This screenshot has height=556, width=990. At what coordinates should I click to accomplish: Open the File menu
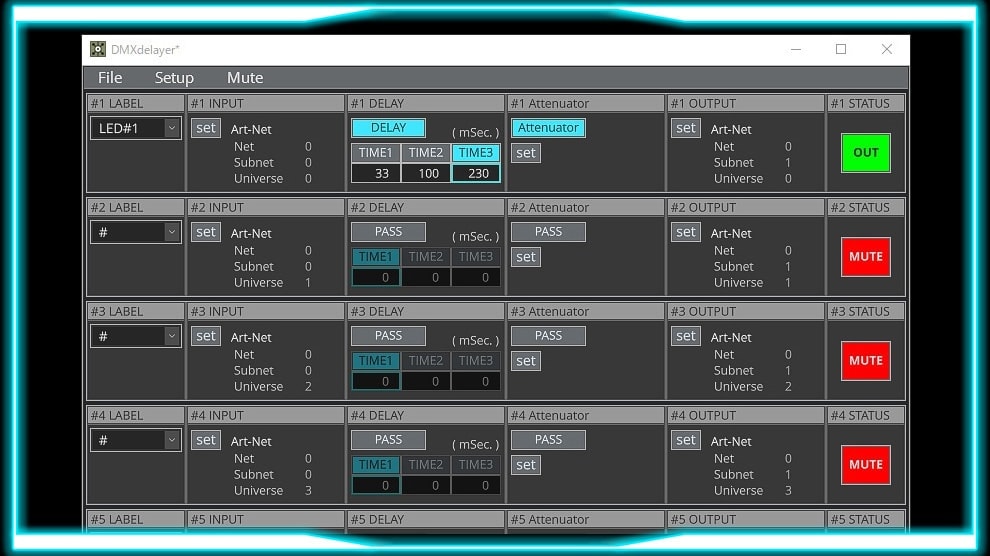click(110, 78)
